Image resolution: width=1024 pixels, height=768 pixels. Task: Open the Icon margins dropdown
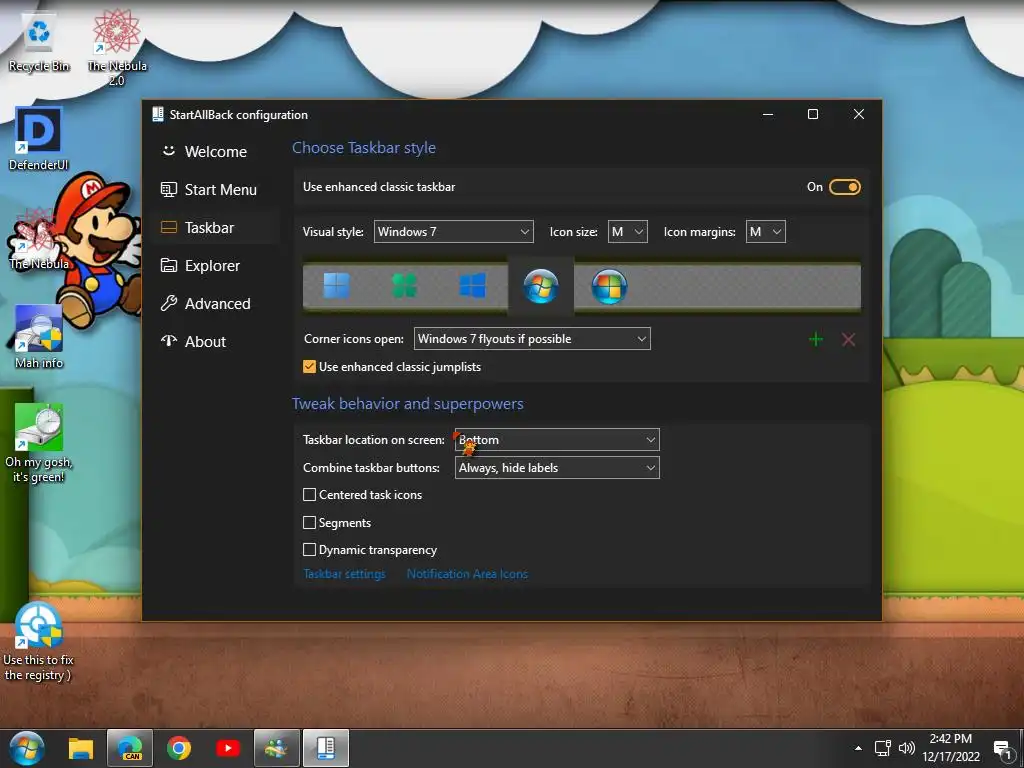point(765,232)
